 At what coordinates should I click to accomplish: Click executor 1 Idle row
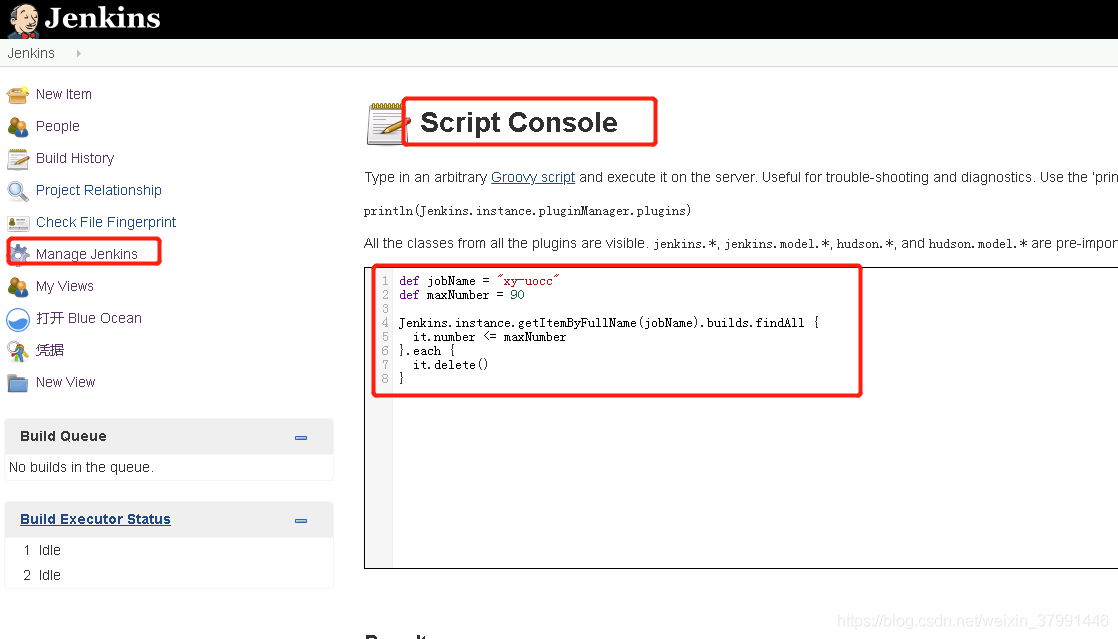tap(169, 551)
